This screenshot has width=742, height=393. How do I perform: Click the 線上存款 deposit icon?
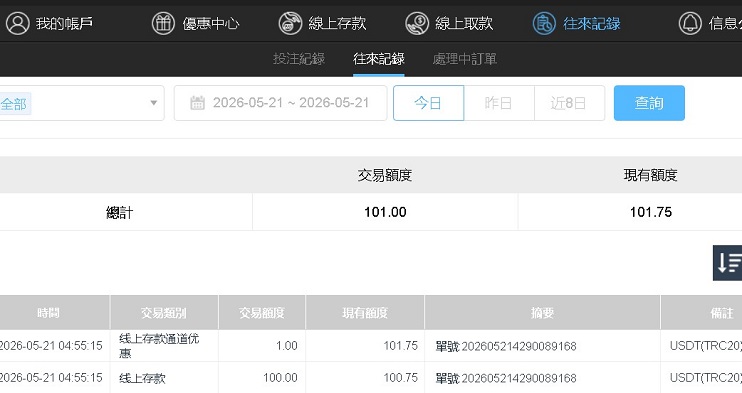click(290, 23)
